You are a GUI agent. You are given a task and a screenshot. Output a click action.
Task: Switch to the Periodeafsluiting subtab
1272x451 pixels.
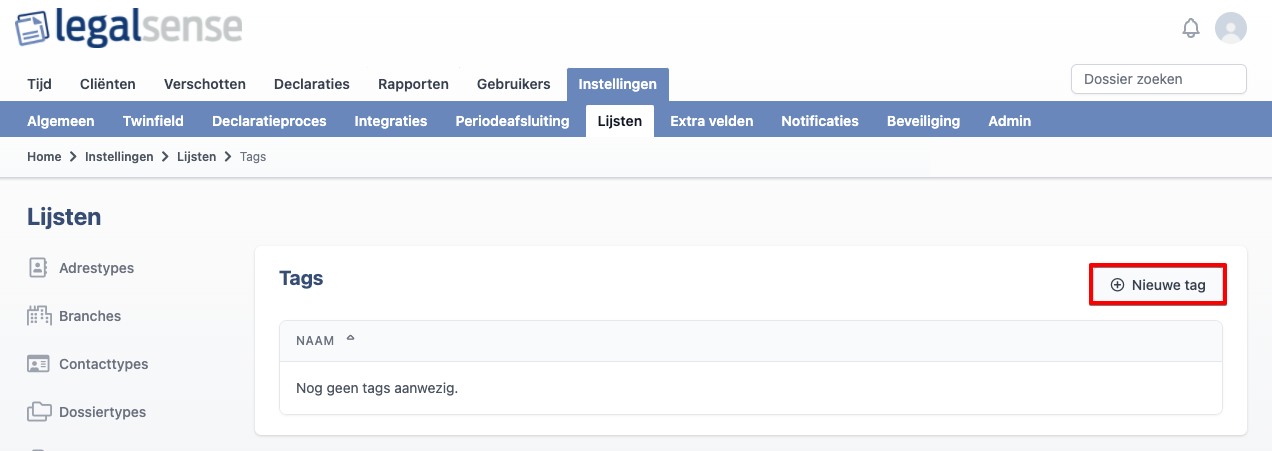(512, 121)
